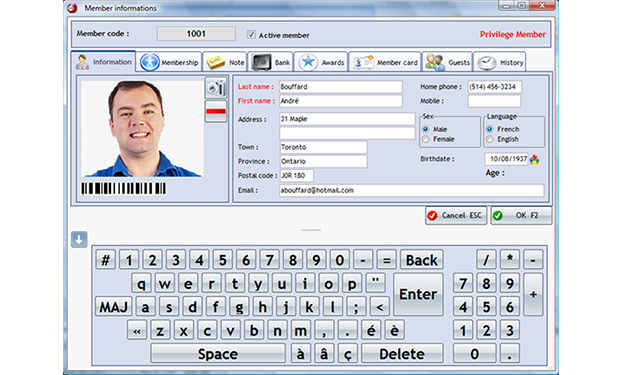Tap the é accent key
The height and width of the screenshot is (375, 622).
[371, 330]
